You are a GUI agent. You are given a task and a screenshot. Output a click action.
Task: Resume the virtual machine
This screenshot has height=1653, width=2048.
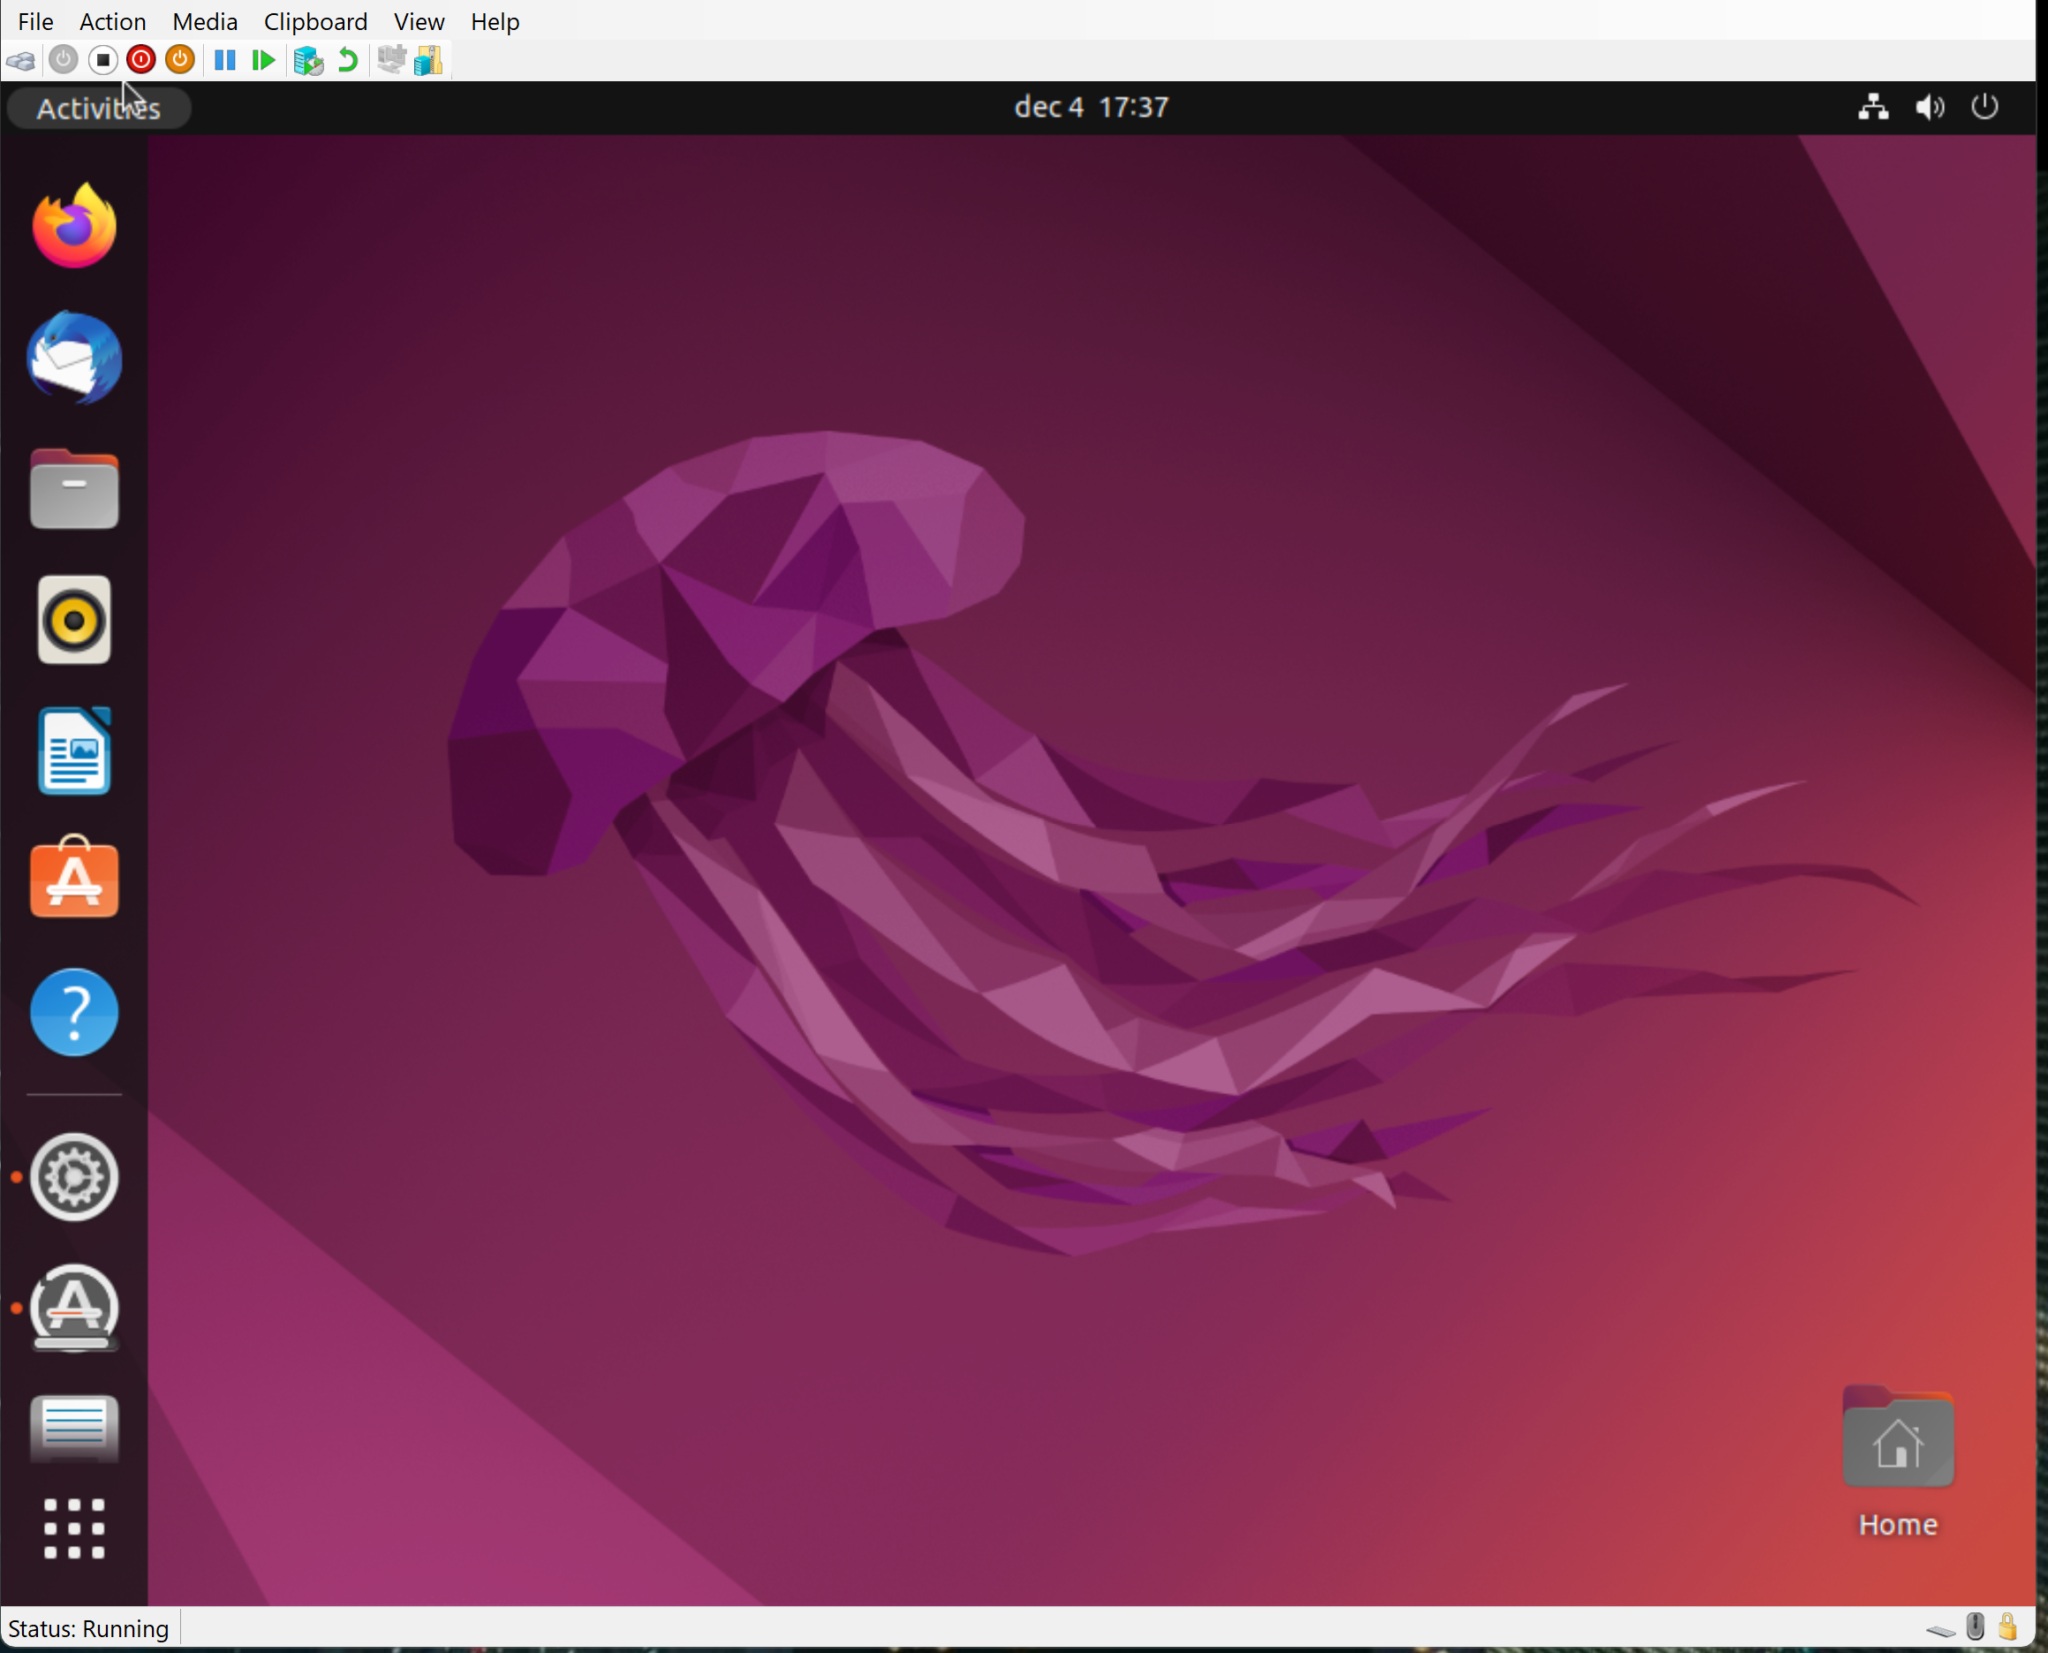pos(261,60)
